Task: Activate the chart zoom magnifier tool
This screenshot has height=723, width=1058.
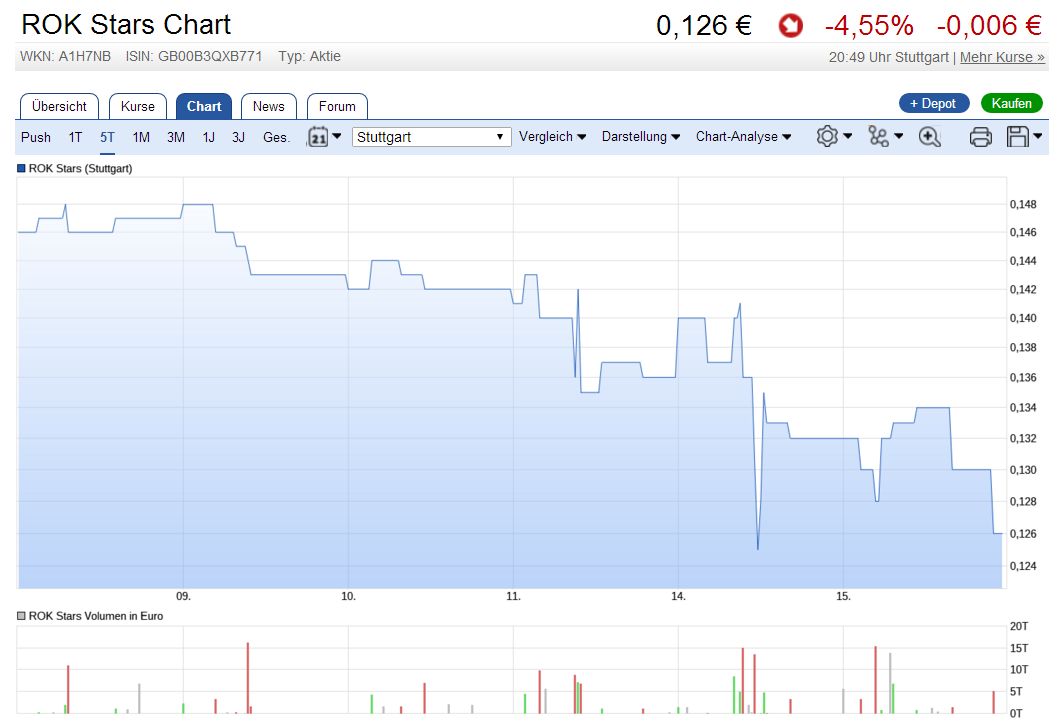Action: [x=928, y=136]
